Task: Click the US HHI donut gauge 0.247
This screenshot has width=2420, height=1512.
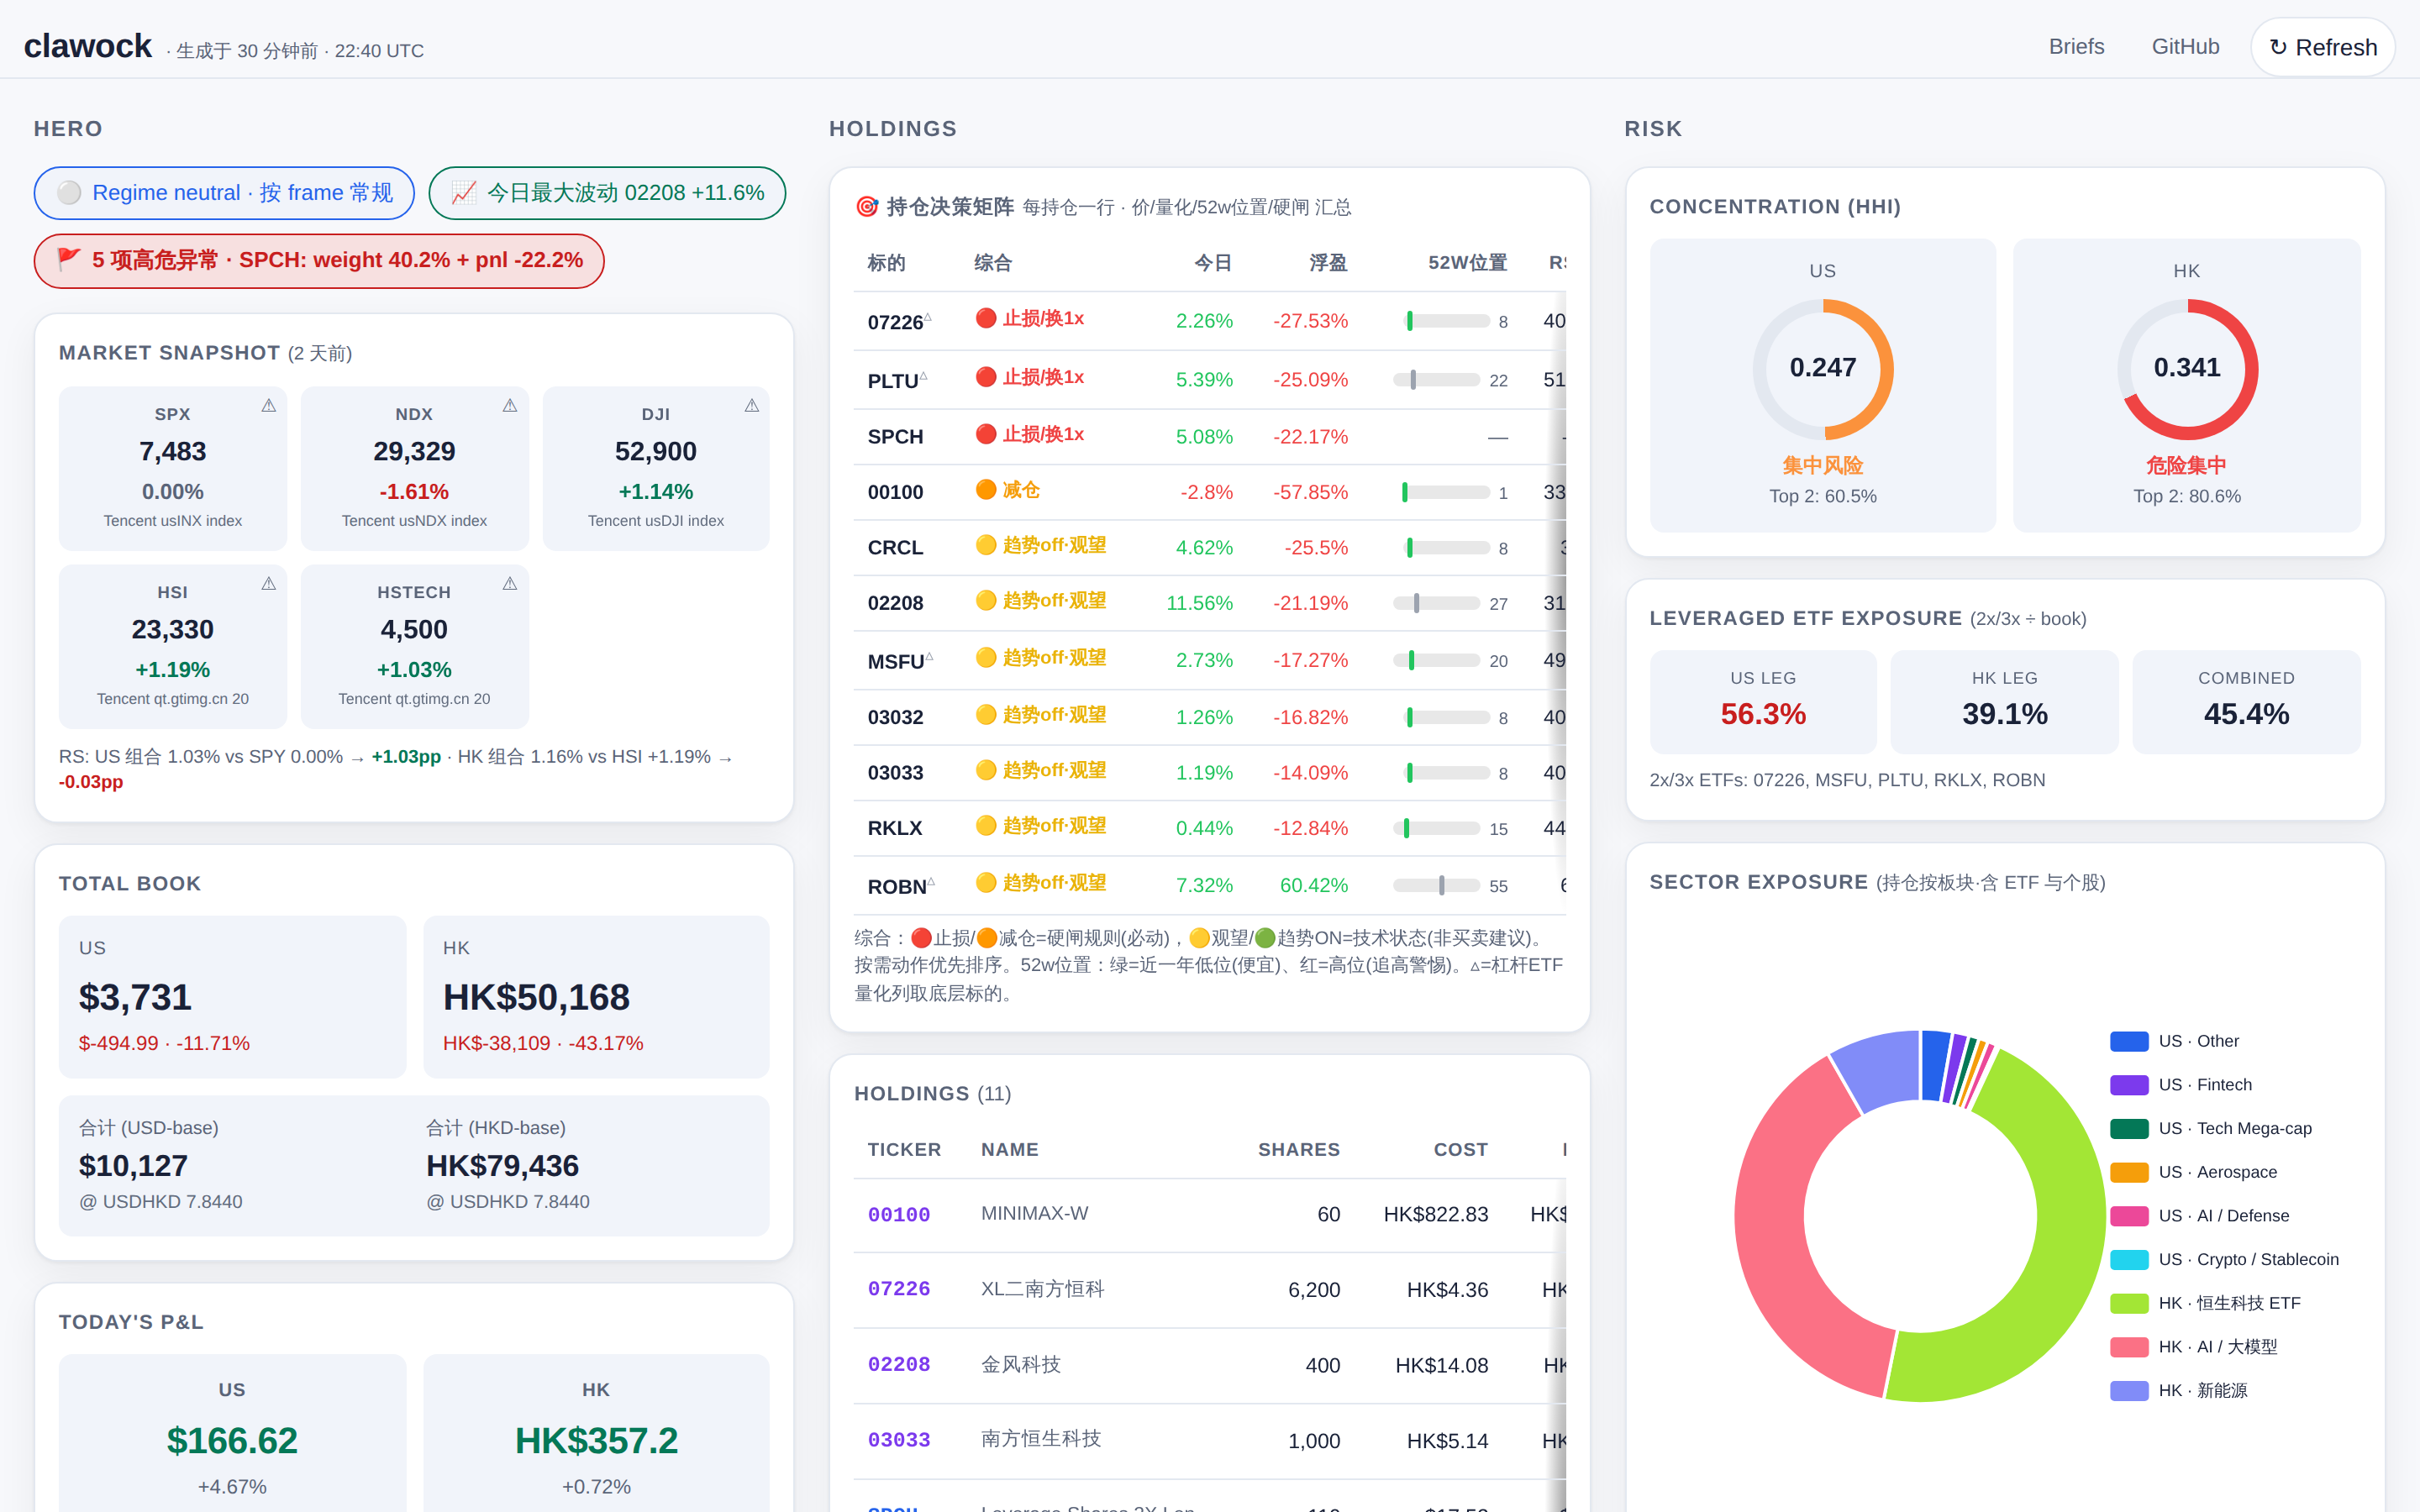Action: [x=1822, y=368]
